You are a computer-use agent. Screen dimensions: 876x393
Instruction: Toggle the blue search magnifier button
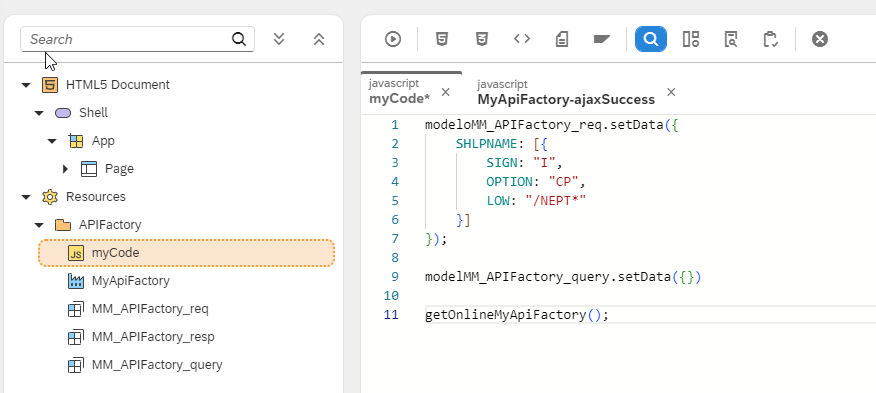651,39
